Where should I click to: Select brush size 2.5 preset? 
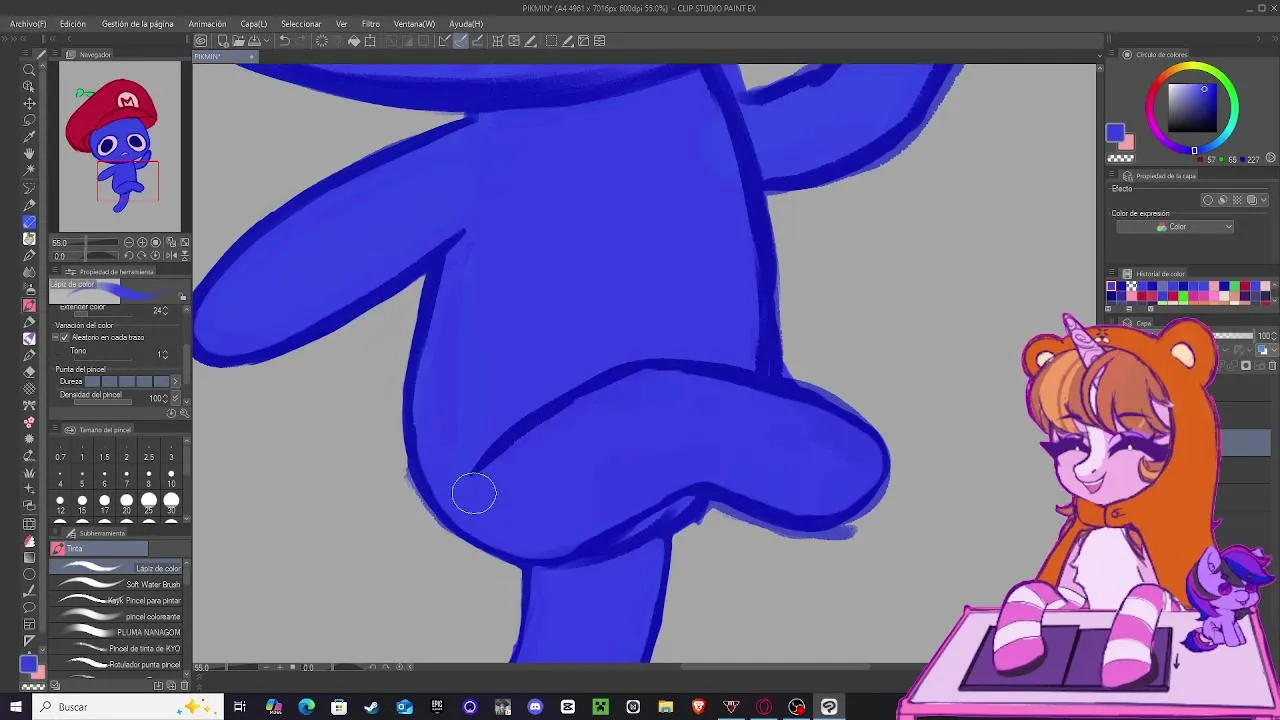coord(148,452)
